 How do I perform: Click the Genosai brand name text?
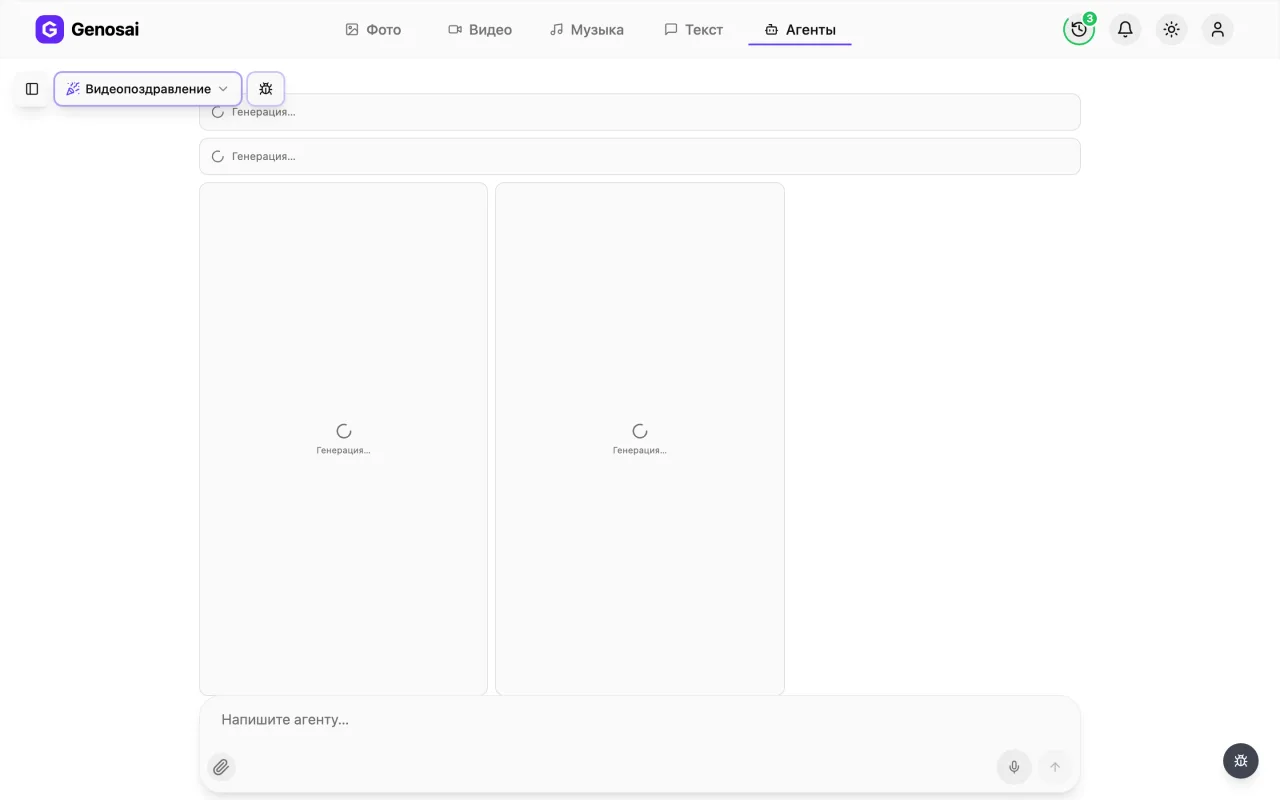(x=105, y=30)
